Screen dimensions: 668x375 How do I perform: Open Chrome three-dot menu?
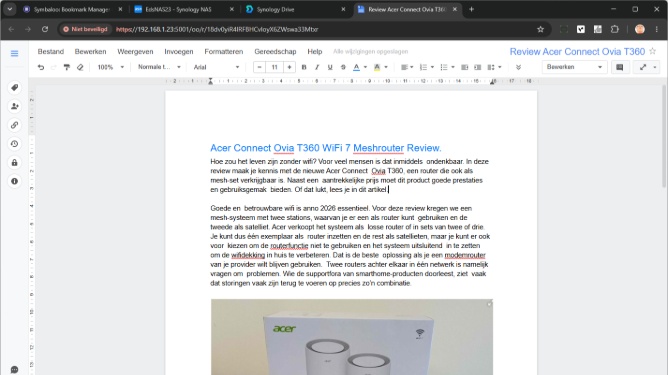pos(656,29)
